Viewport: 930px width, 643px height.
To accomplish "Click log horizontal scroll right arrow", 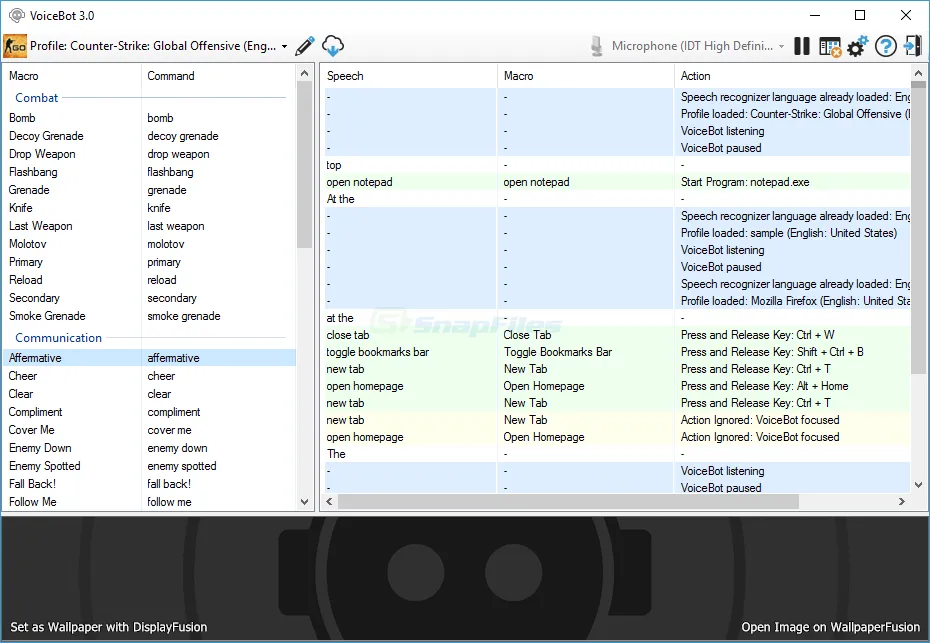I will [x=902, y=502].
